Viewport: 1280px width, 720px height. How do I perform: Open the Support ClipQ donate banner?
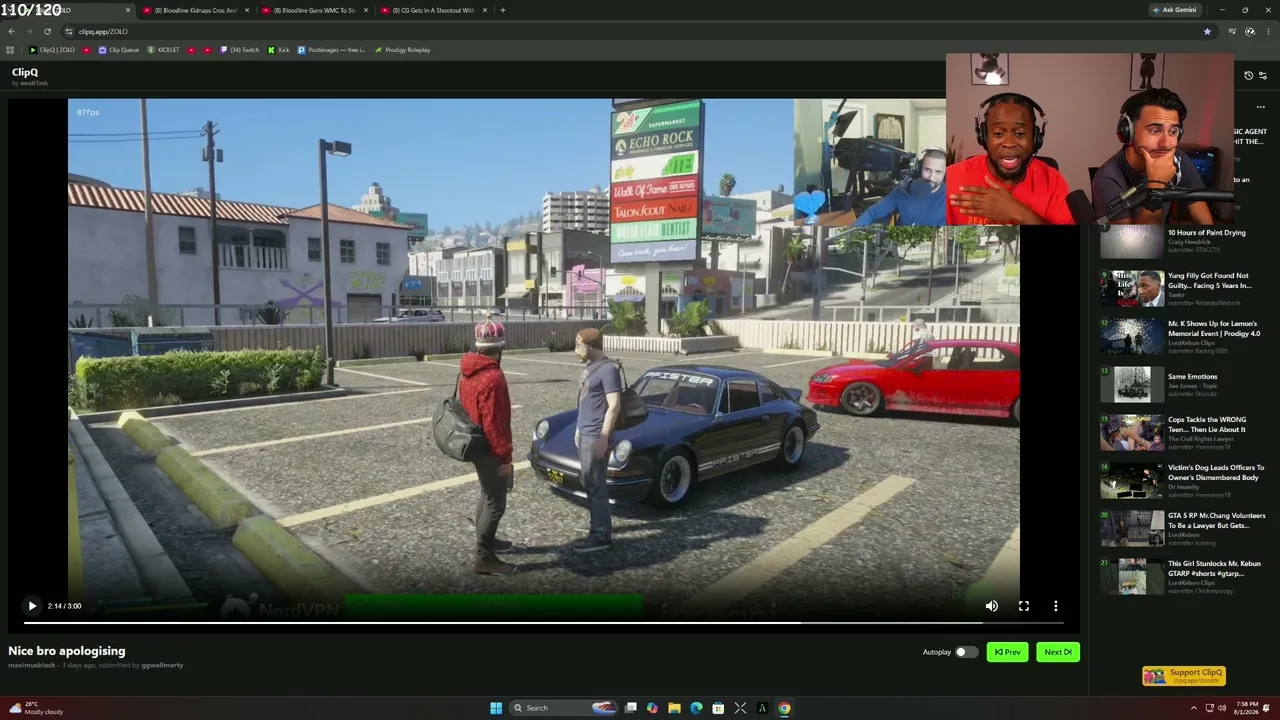1184,676
